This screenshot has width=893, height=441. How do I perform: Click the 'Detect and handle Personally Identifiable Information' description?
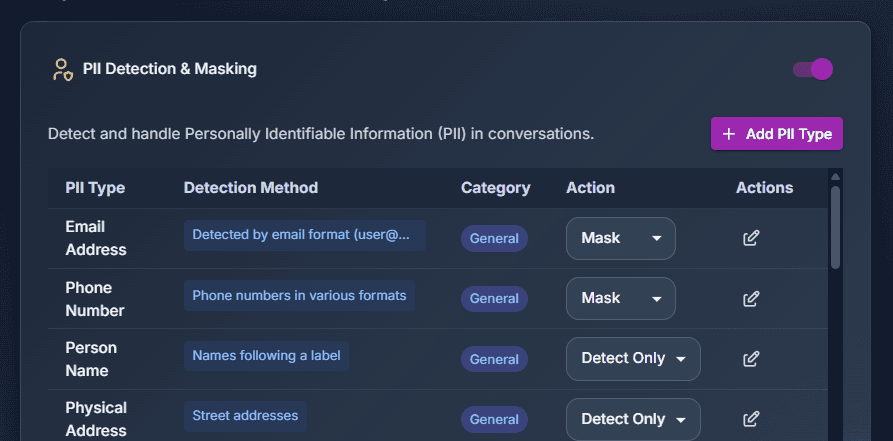(x=321, y=134)
